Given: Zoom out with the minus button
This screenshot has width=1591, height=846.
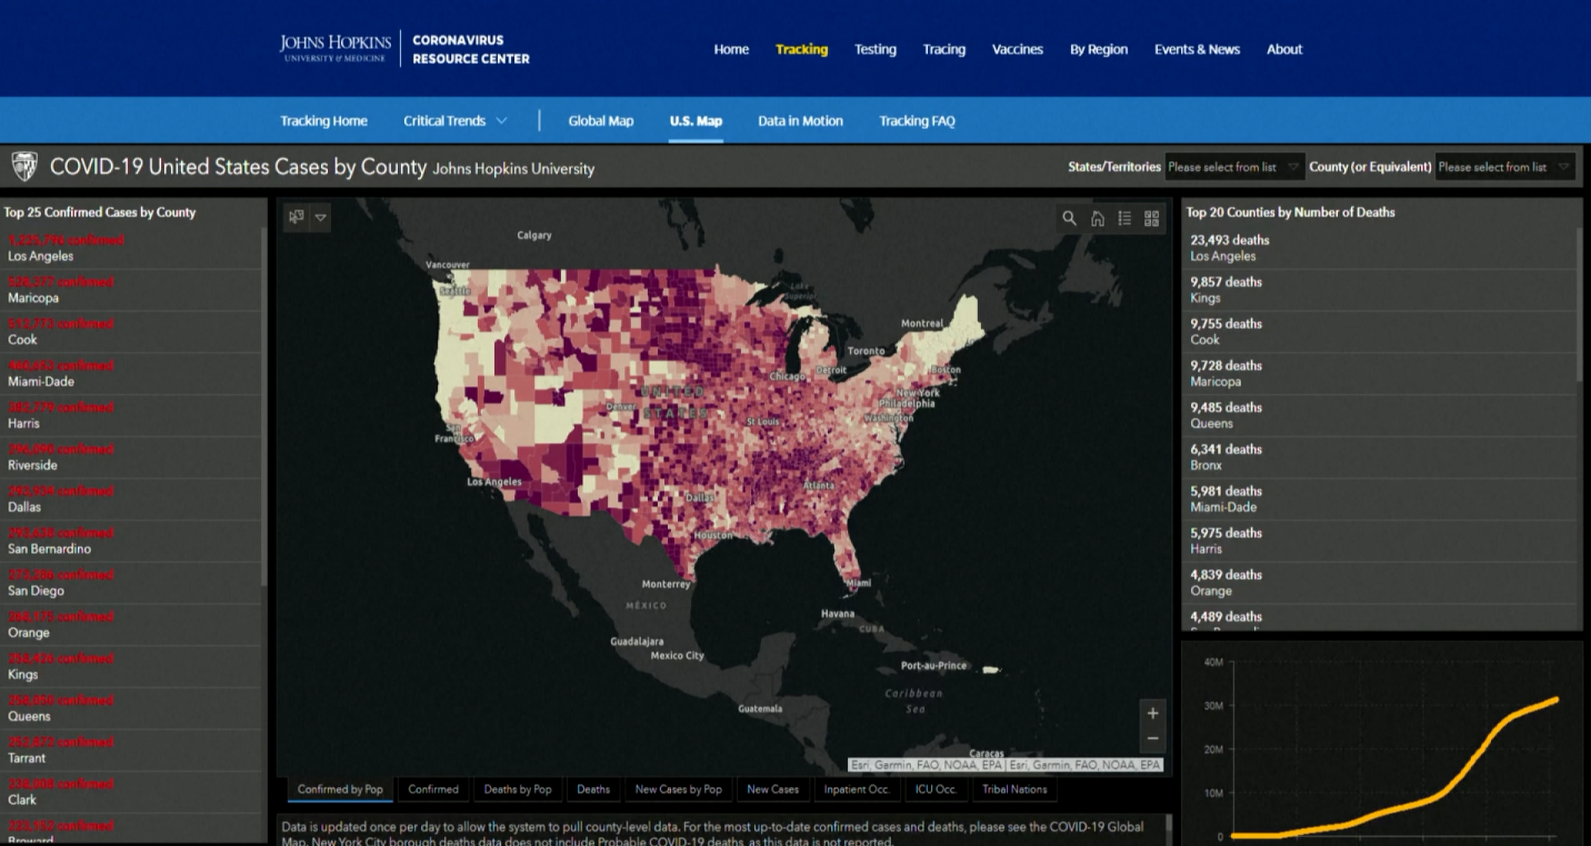Looking at the screenshot, I should tap(1152, 739).
